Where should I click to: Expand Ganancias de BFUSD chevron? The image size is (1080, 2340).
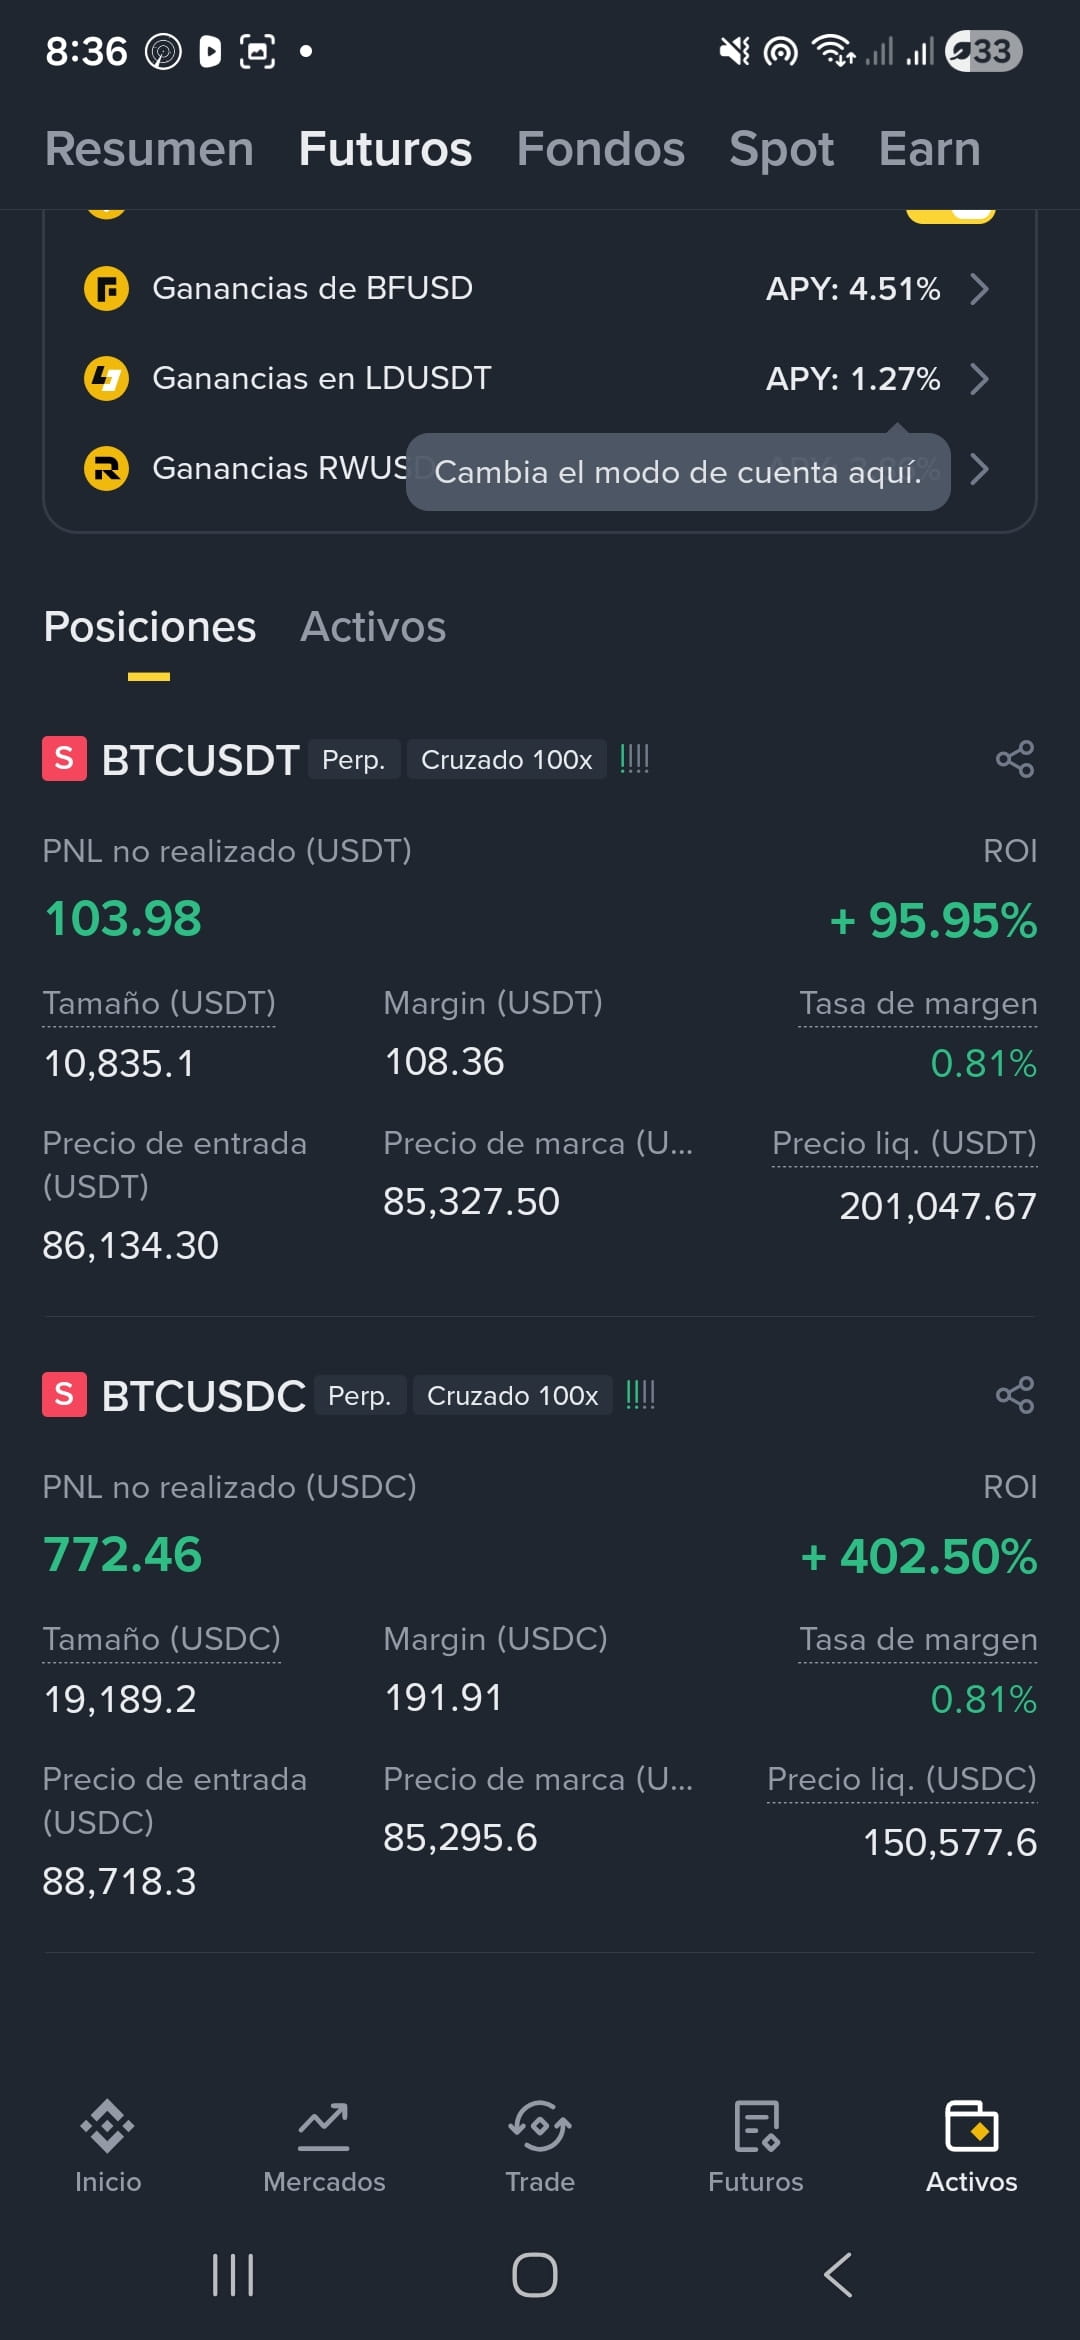[980, 289]
